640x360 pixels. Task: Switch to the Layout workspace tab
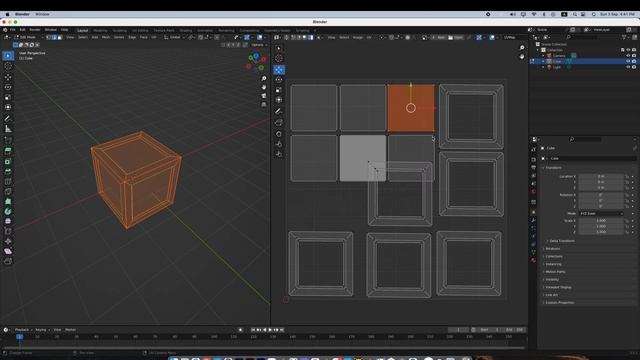[82, 30]
